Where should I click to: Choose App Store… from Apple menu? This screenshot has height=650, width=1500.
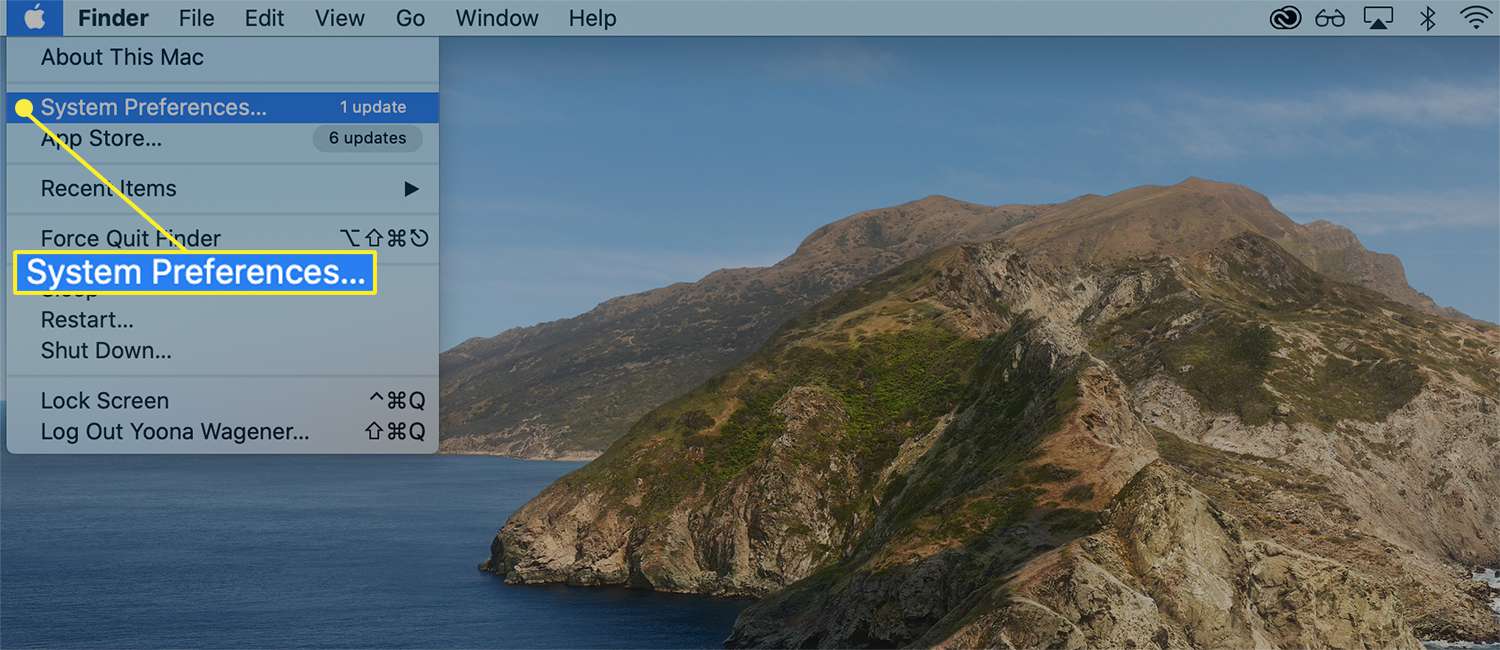pos(222,138)
